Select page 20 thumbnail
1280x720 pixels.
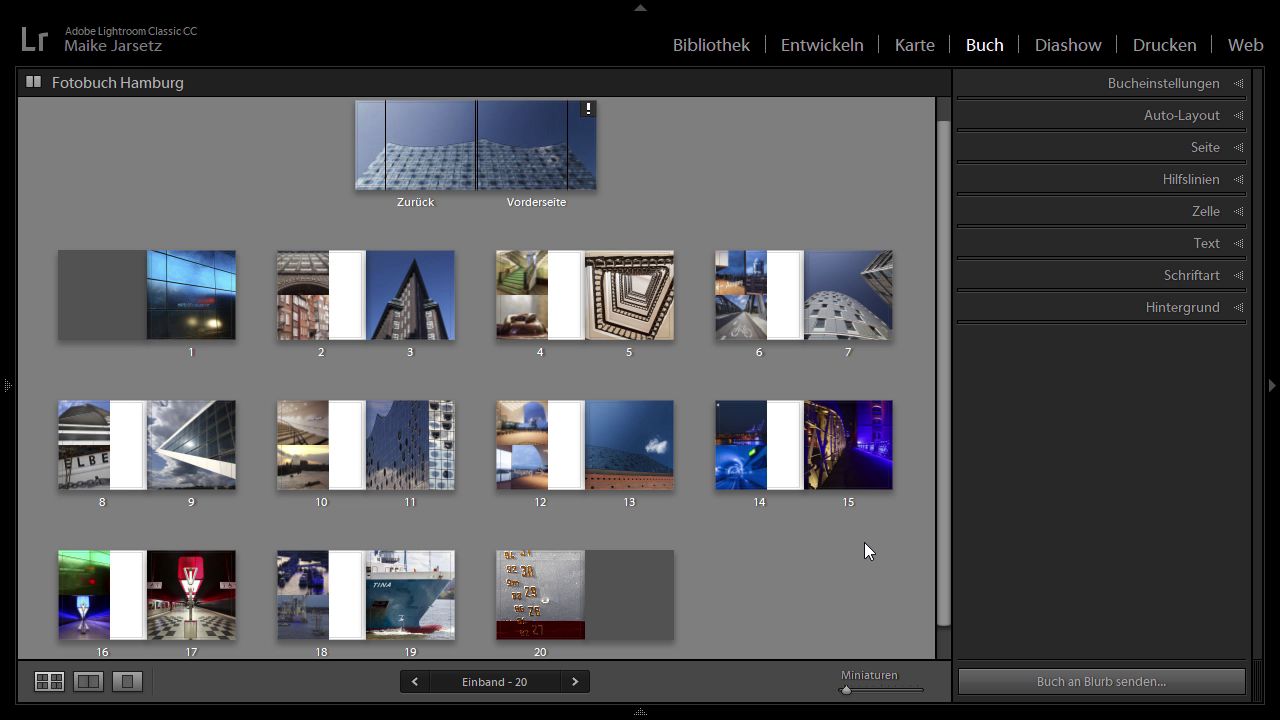coord(540,595)
